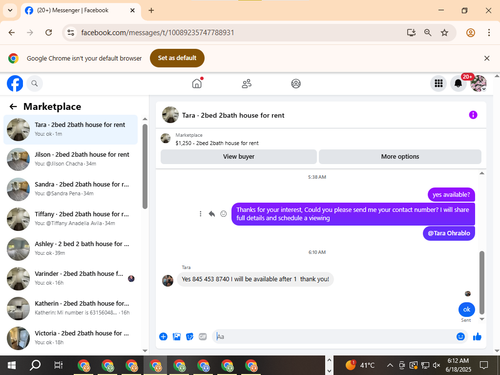
Task: Click the conversation list scrollbar
Action: pos(145,167)
